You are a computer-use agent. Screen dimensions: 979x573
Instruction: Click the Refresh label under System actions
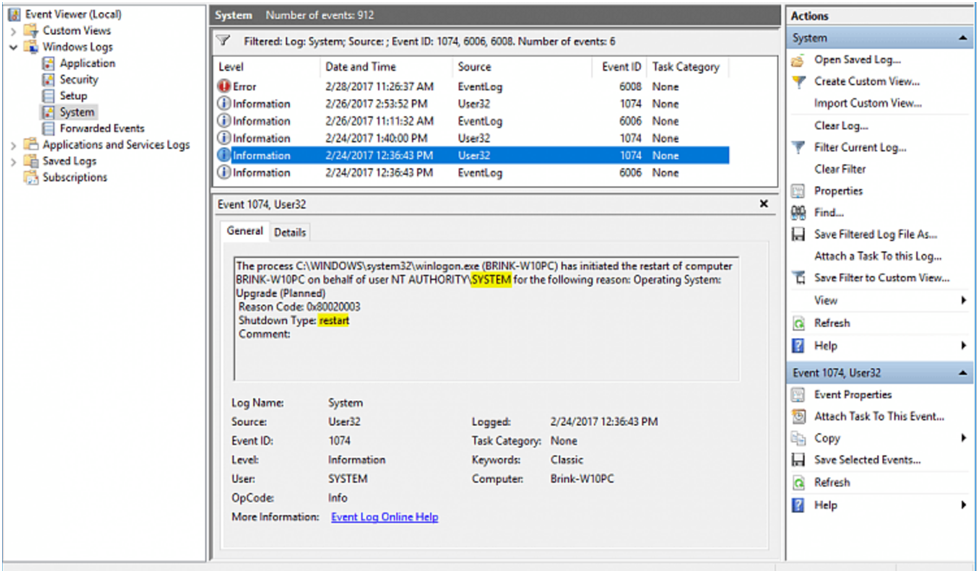coord(832,323)
